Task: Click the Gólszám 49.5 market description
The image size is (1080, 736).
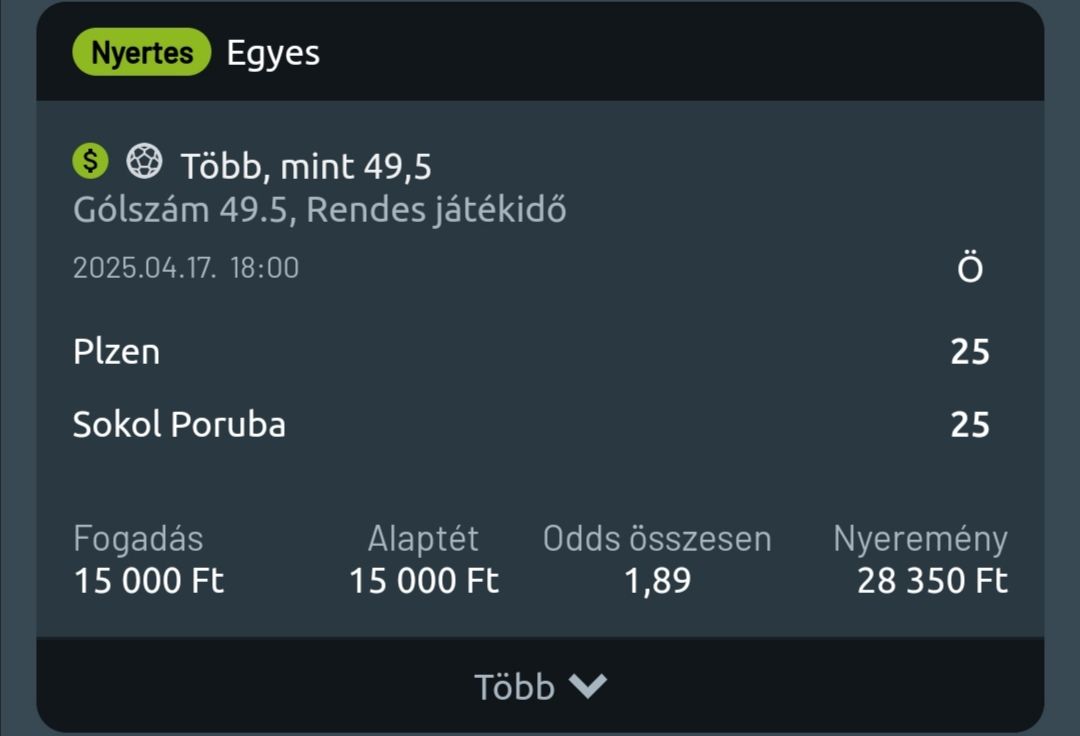Action: click(x=319, y=210)
